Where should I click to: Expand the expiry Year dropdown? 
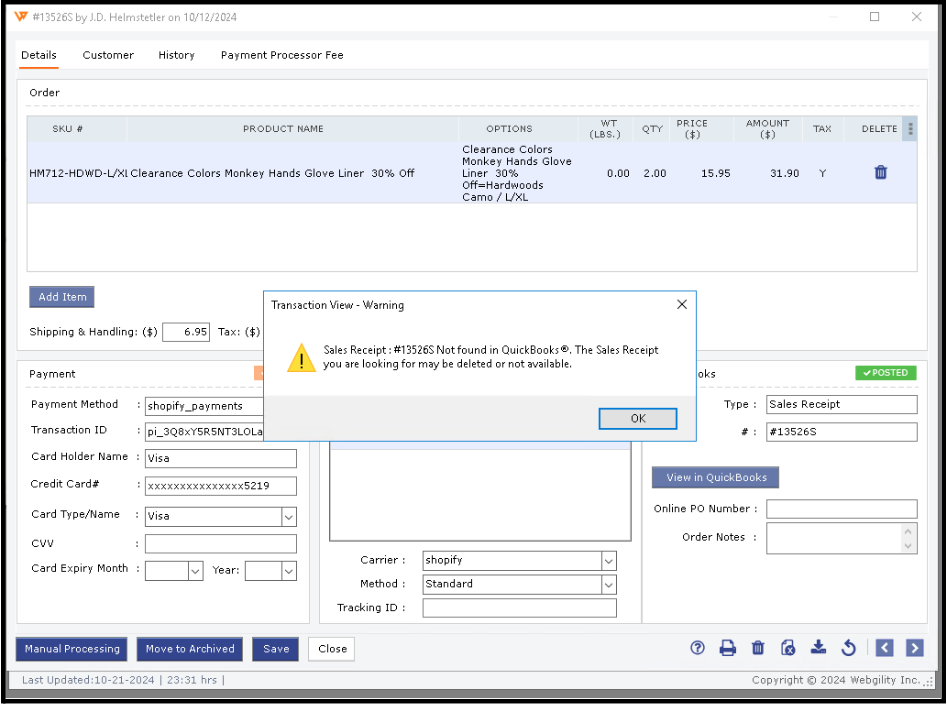289,571
